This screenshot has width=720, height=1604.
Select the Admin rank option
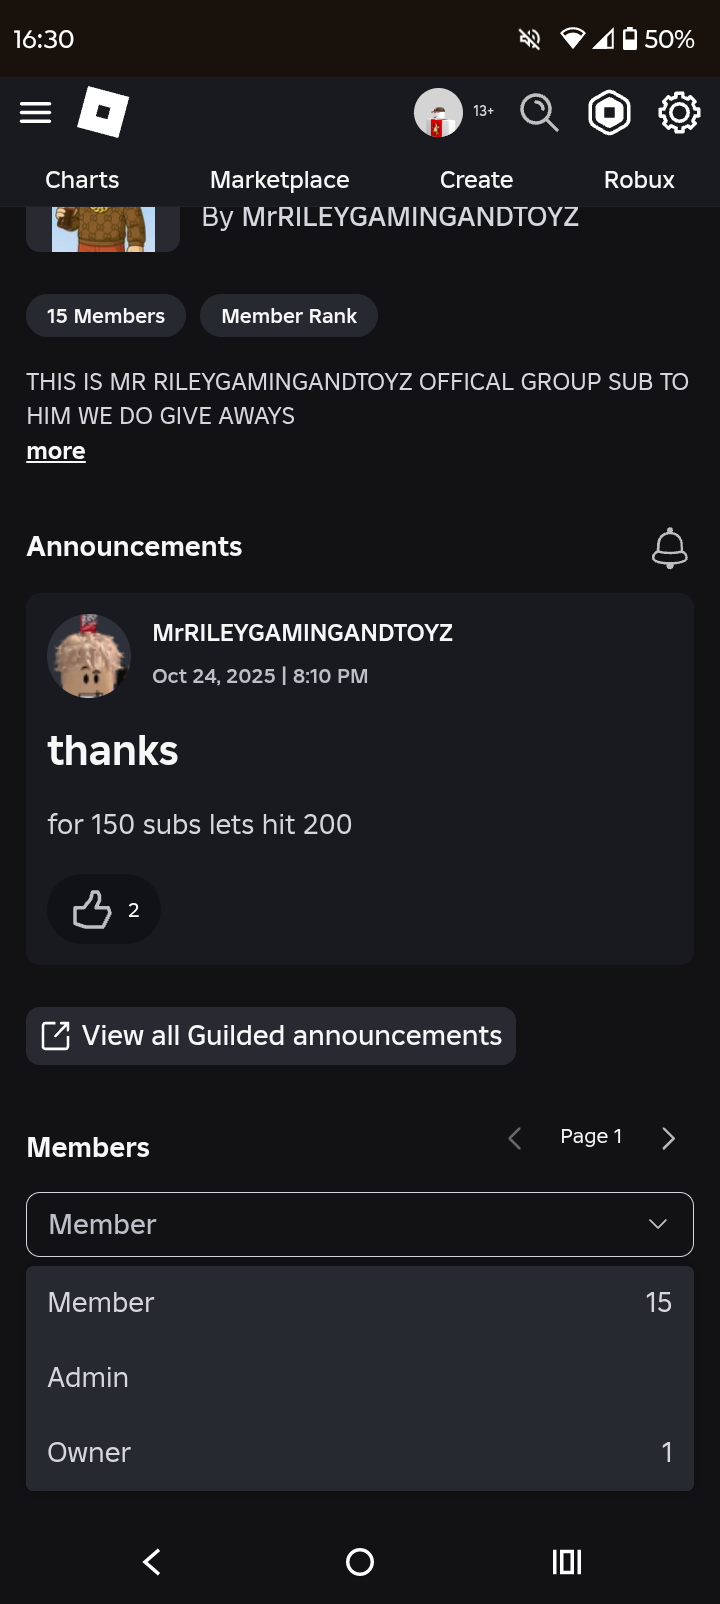(x=360, y=1377)
